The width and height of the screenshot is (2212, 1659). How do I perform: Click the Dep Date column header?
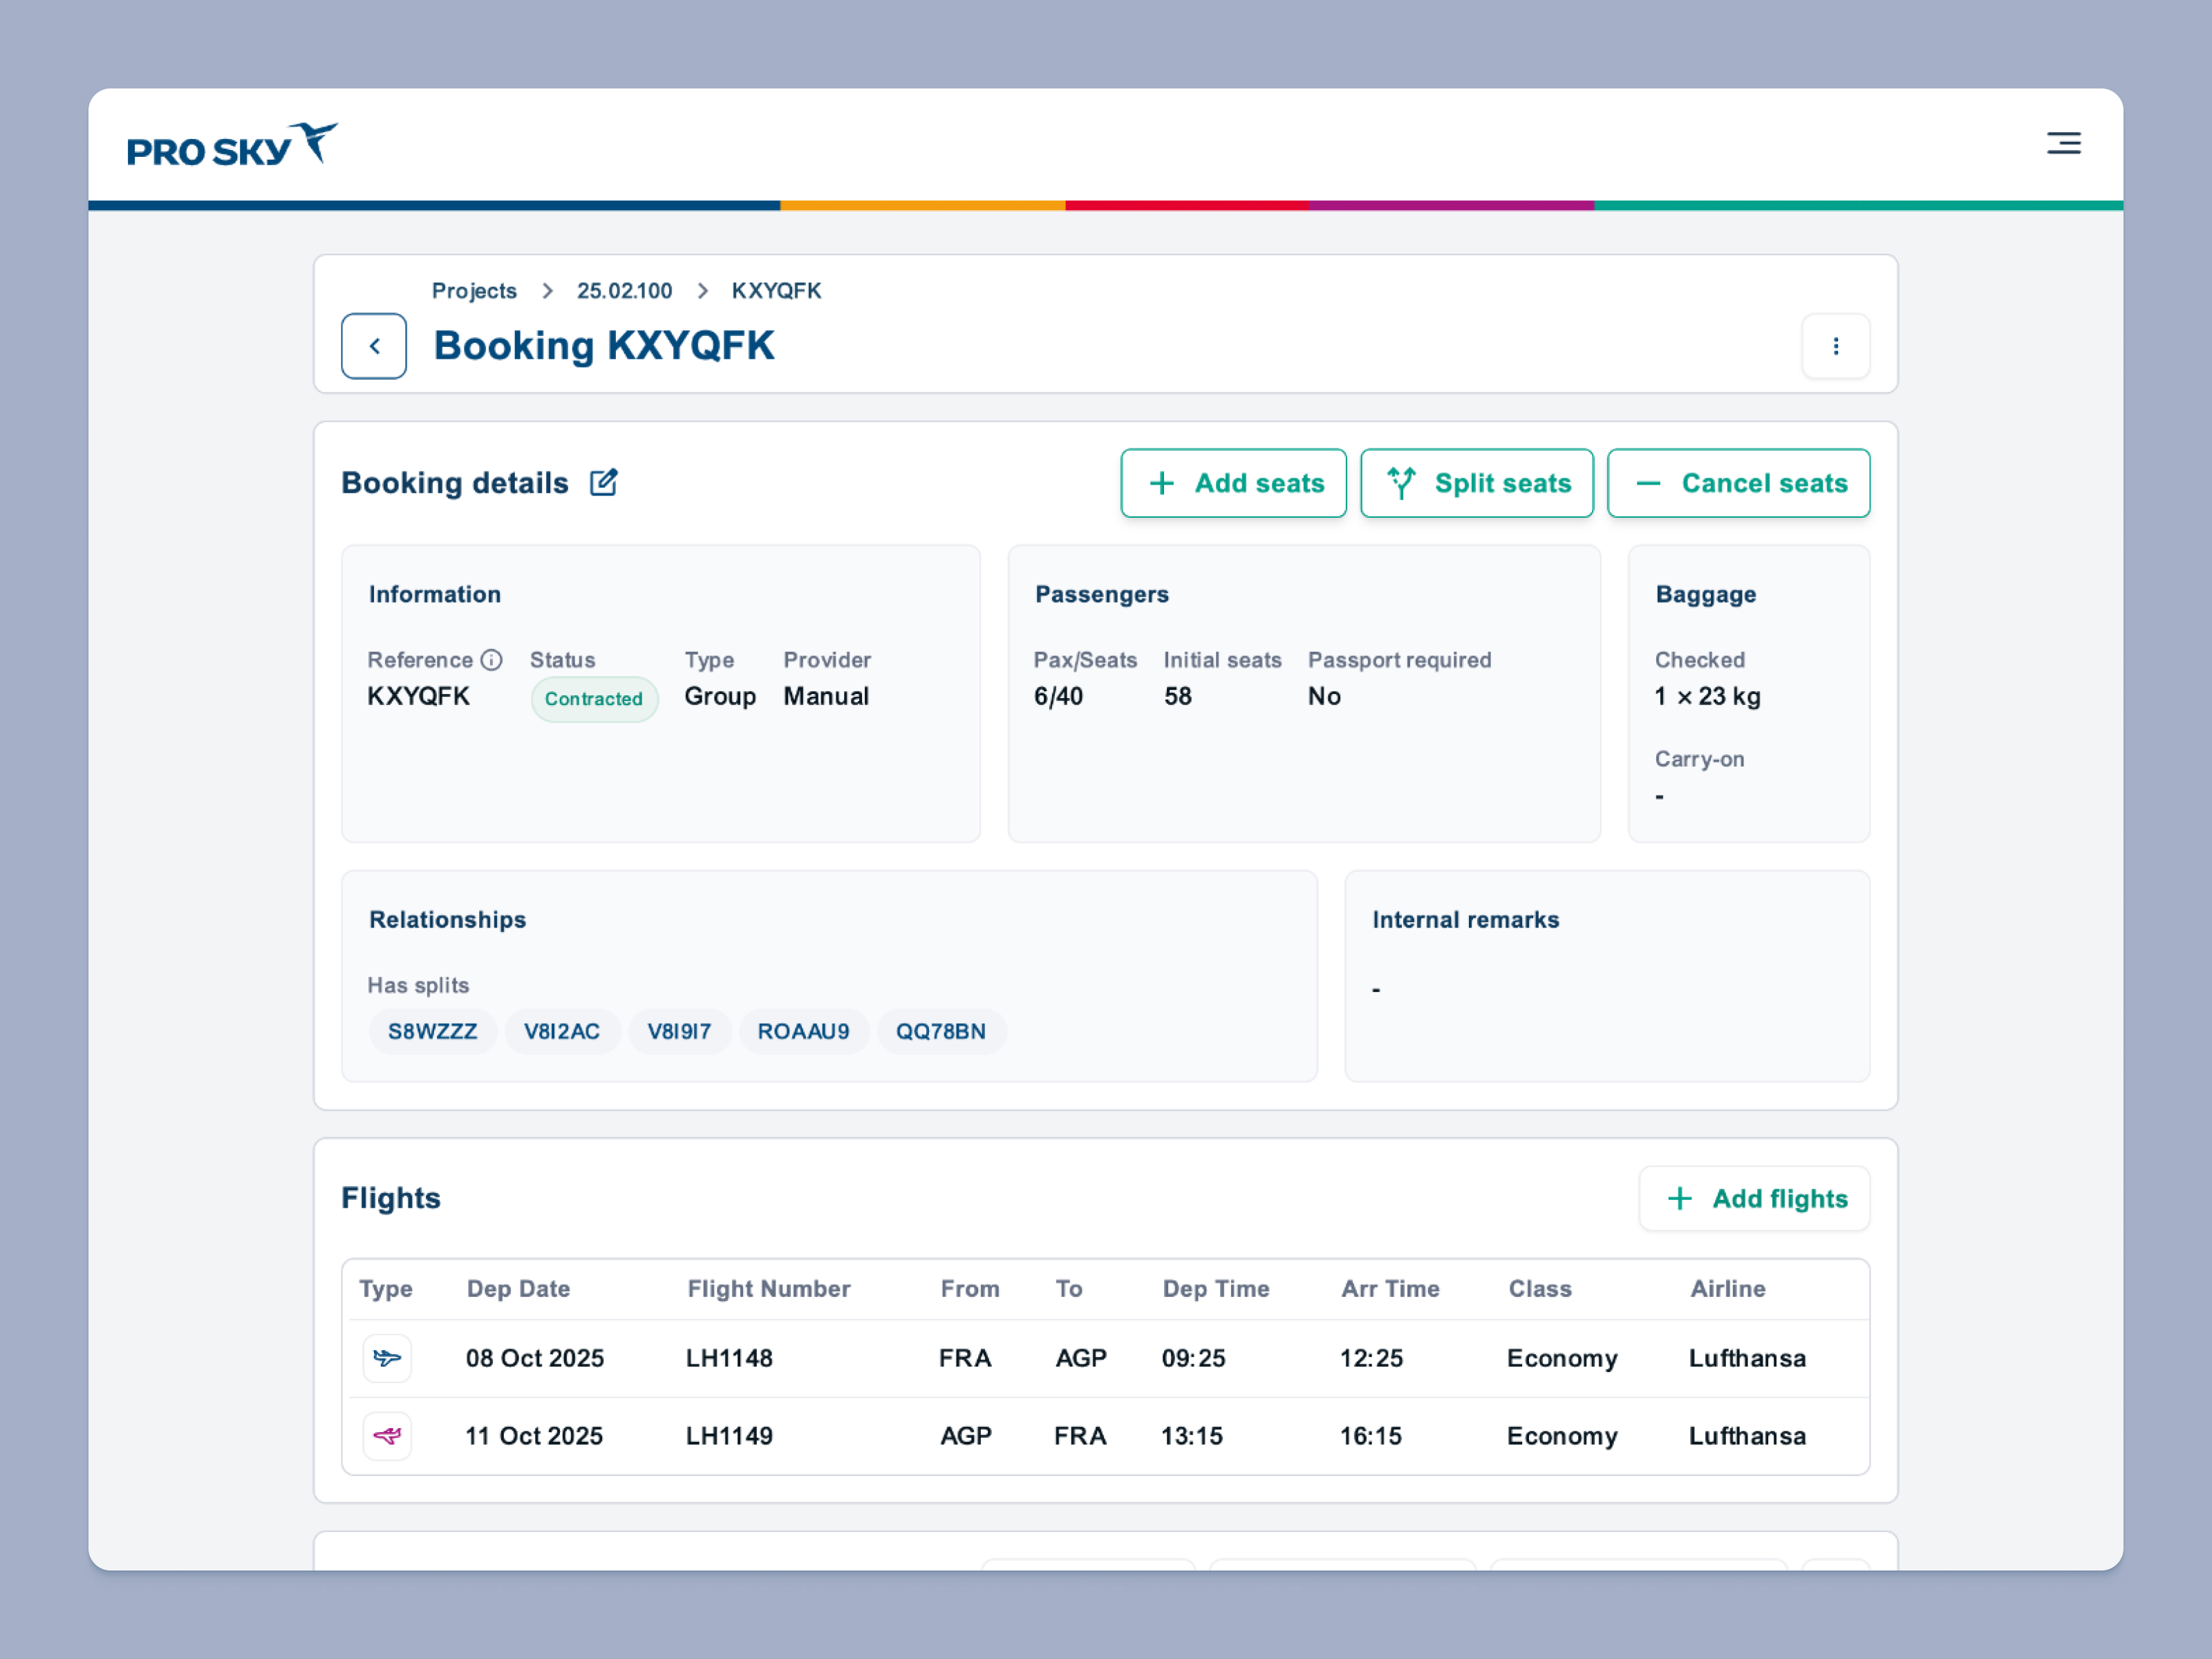point(518,1289)
